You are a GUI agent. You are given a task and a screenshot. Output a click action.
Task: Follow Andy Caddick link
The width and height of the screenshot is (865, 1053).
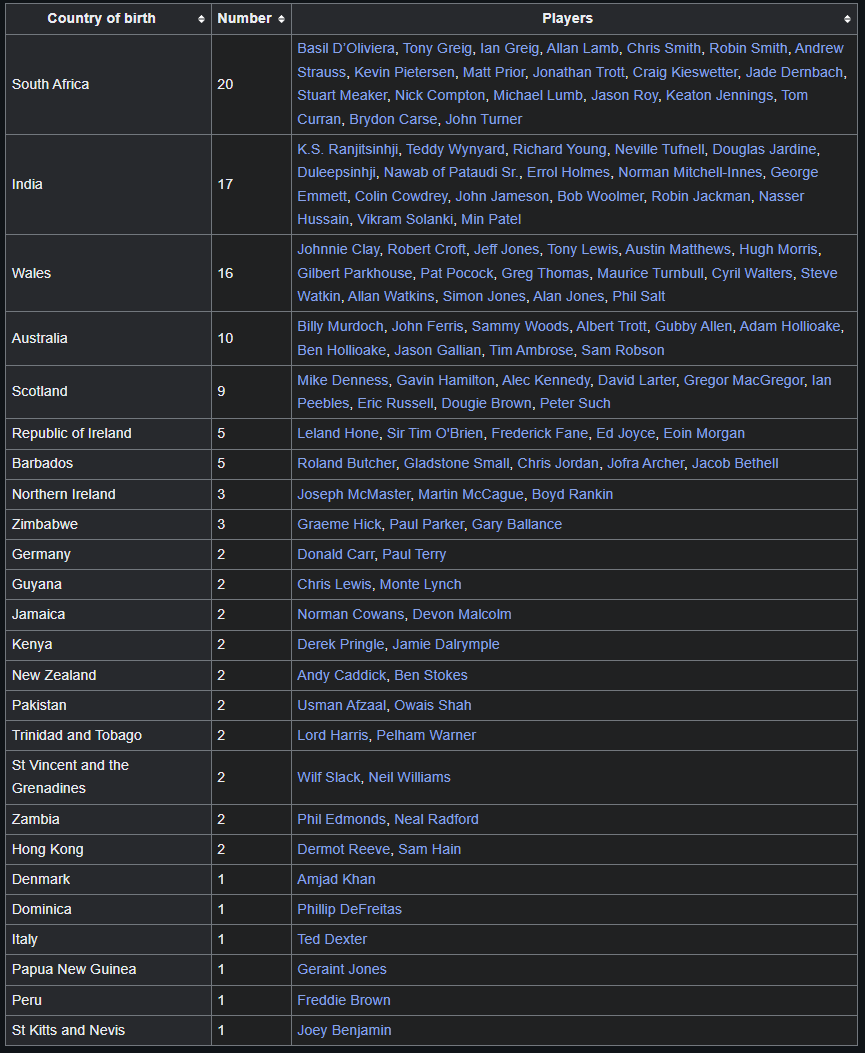[x=342, y=675]
